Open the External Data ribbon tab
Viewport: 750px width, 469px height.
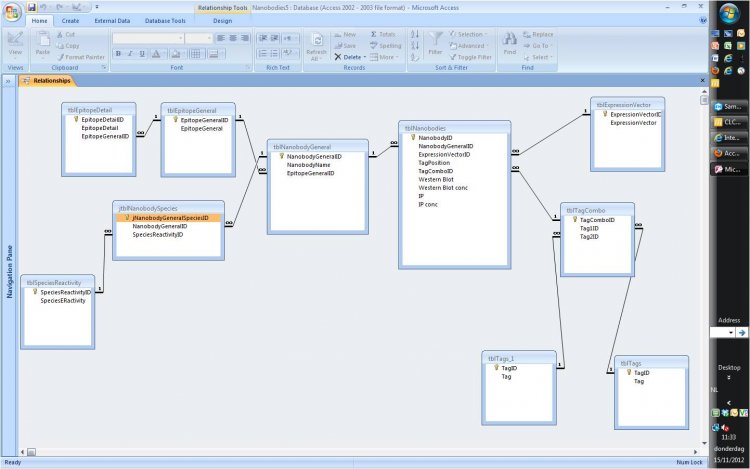pos(110,20)
